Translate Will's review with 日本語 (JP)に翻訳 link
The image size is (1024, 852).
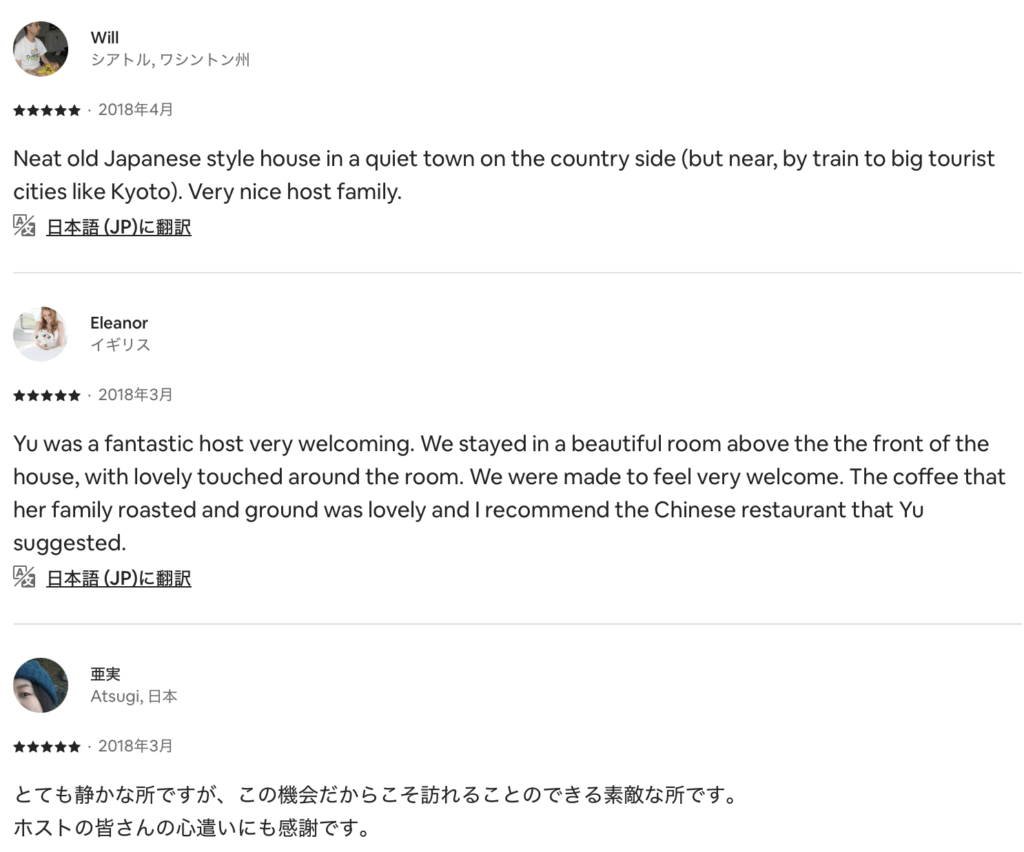119,227
